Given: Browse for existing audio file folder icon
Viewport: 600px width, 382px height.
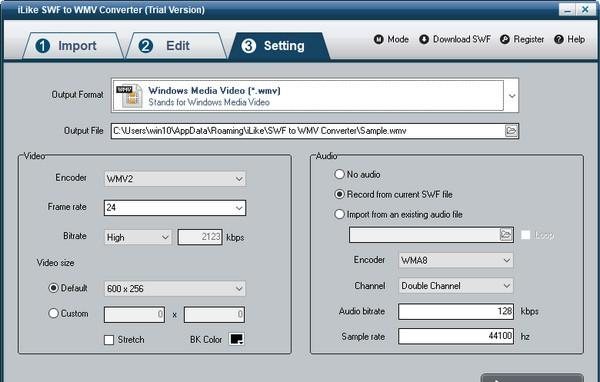Looking at the screenshot, I should pos(506,234).
